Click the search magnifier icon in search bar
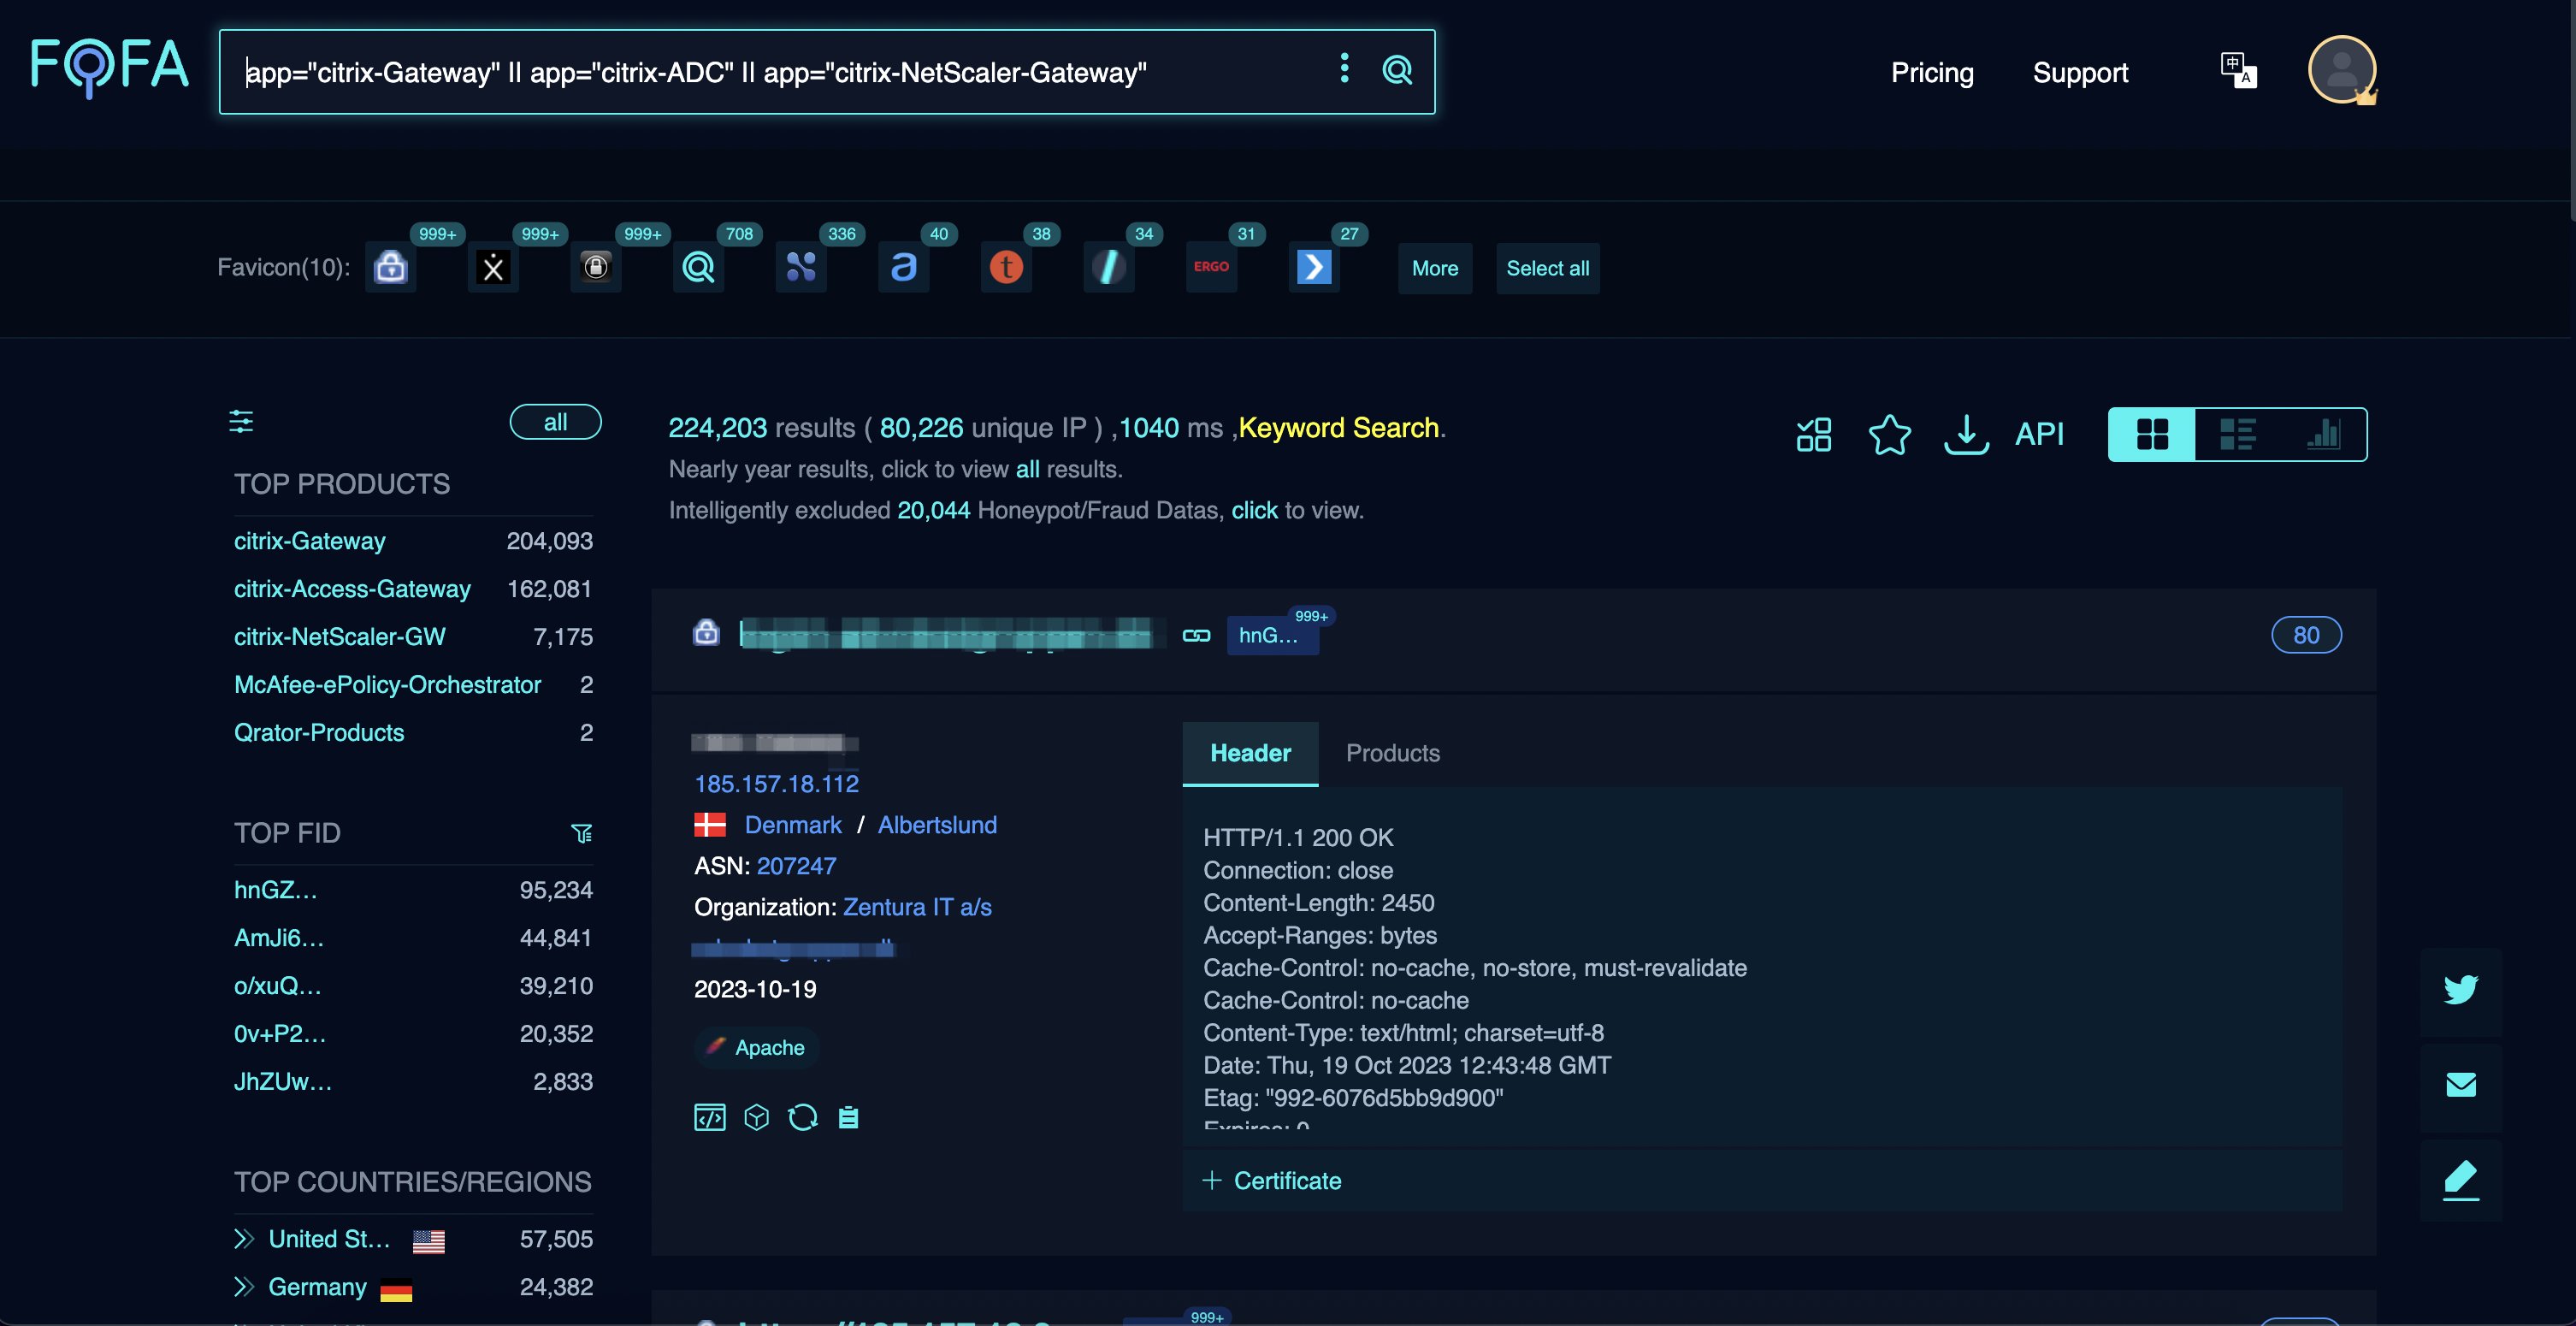The width and height of the screenshot is (2576, 1326). [1397, 70]
